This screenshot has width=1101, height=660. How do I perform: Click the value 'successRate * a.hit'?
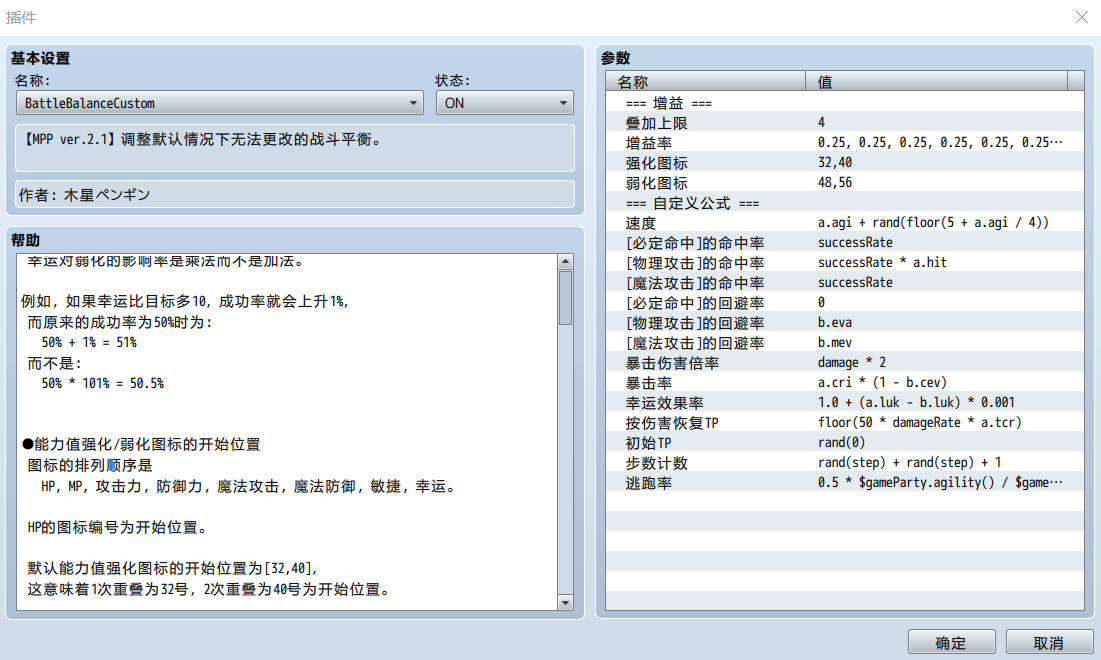882,263
